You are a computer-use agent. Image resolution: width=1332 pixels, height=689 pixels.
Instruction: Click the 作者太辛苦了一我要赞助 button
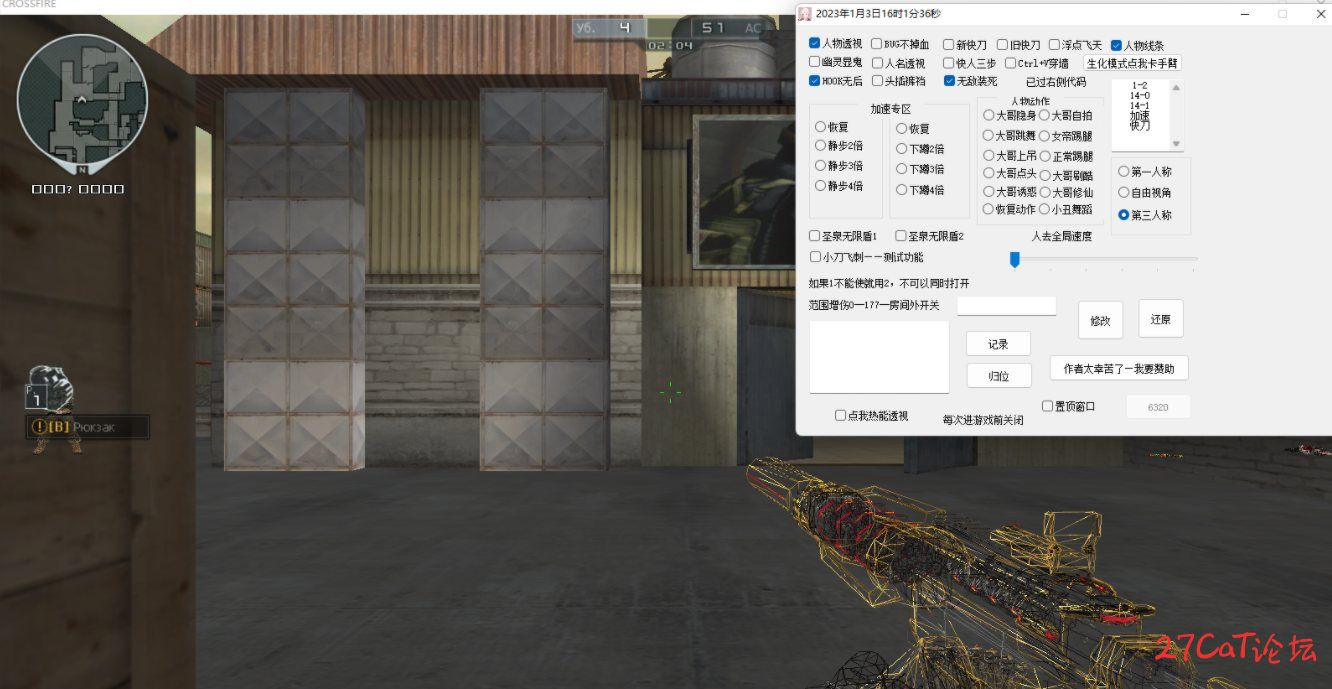[x=1119, y=368]
